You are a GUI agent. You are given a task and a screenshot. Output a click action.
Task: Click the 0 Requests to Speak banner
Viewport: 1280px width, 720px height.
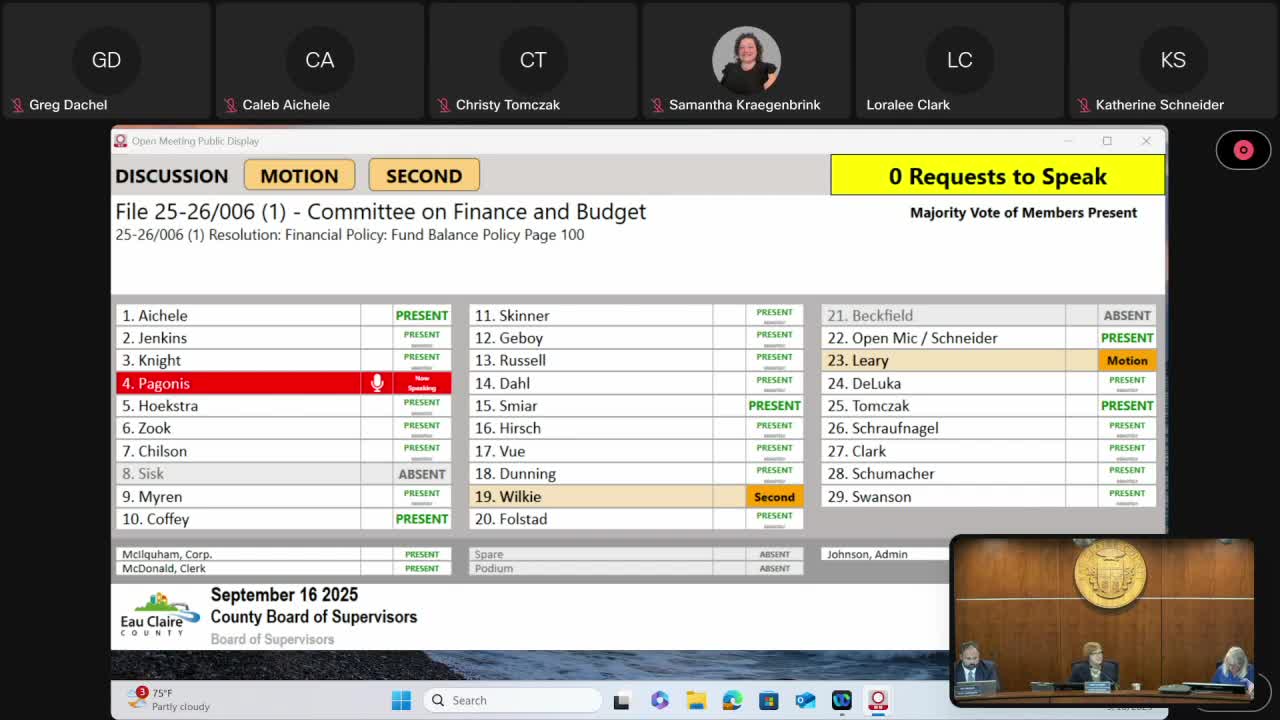click(x=997, y=176)
